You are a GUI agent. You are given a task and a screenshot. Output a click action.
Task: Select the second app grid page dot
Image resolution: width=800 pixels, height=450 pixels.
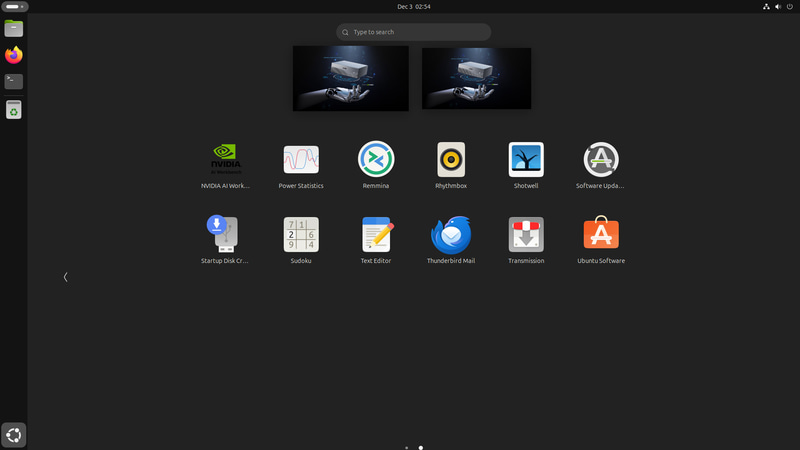point(421,447)
